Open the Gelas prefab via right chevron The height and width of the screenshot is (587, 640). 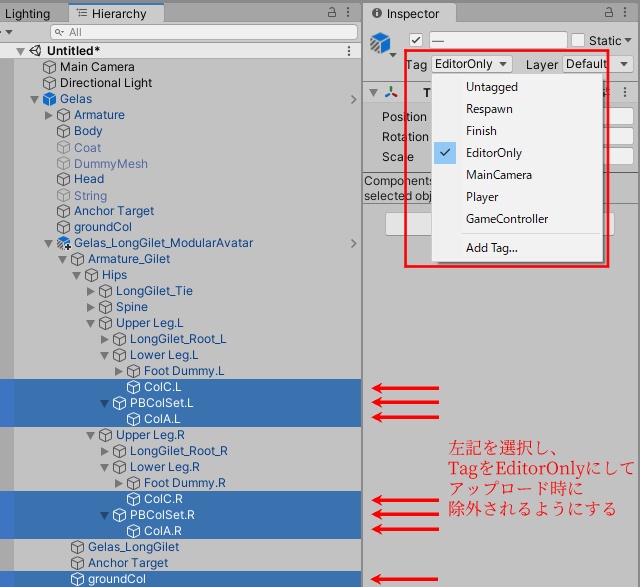(x=353, y=99)
